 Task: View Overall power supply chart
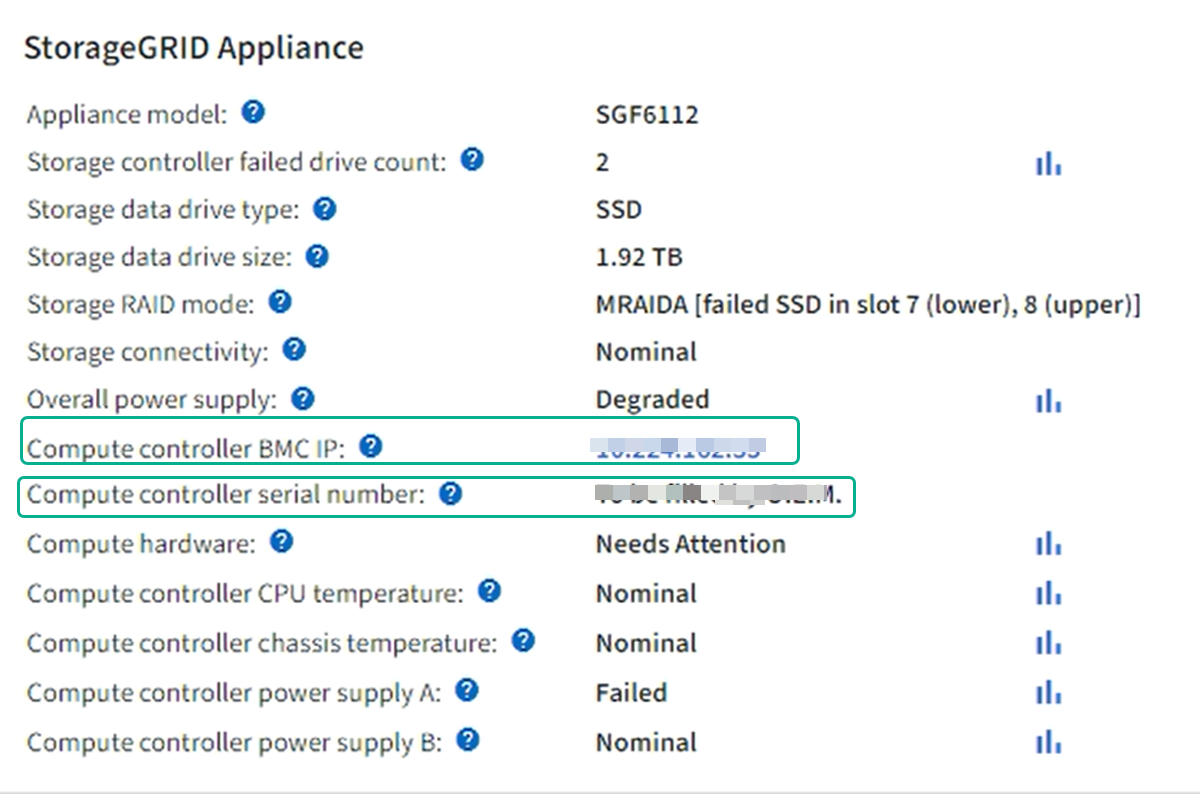[x=1048, y=401]
